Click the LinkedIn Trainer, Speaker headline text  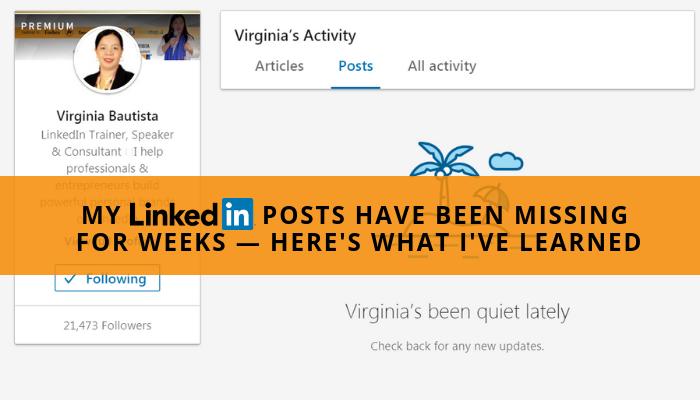coord(107,135)
